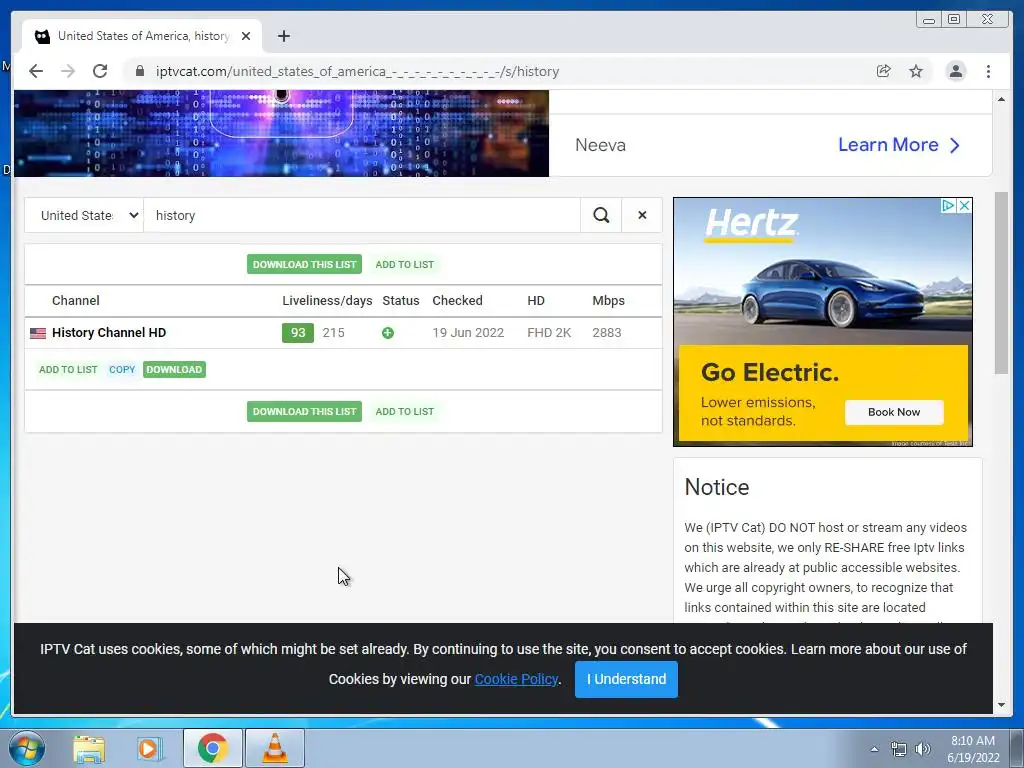
Task: Click the Mbps column header
Action: (x=608, y=300)
